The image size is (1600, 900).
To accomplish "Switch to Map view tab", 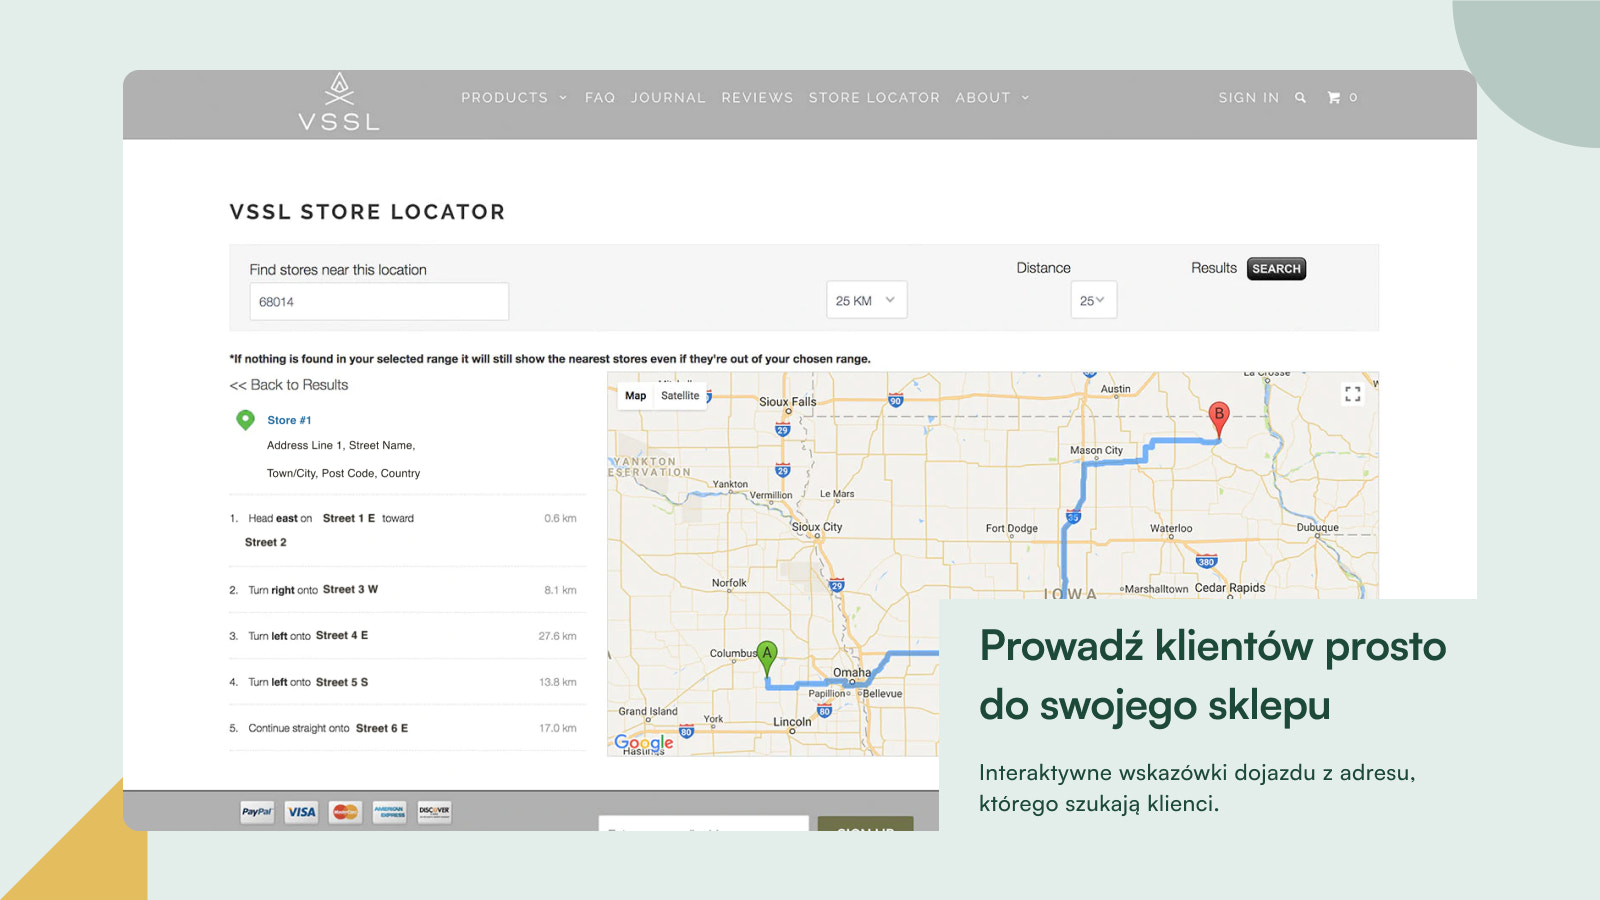I will point(636,396).
